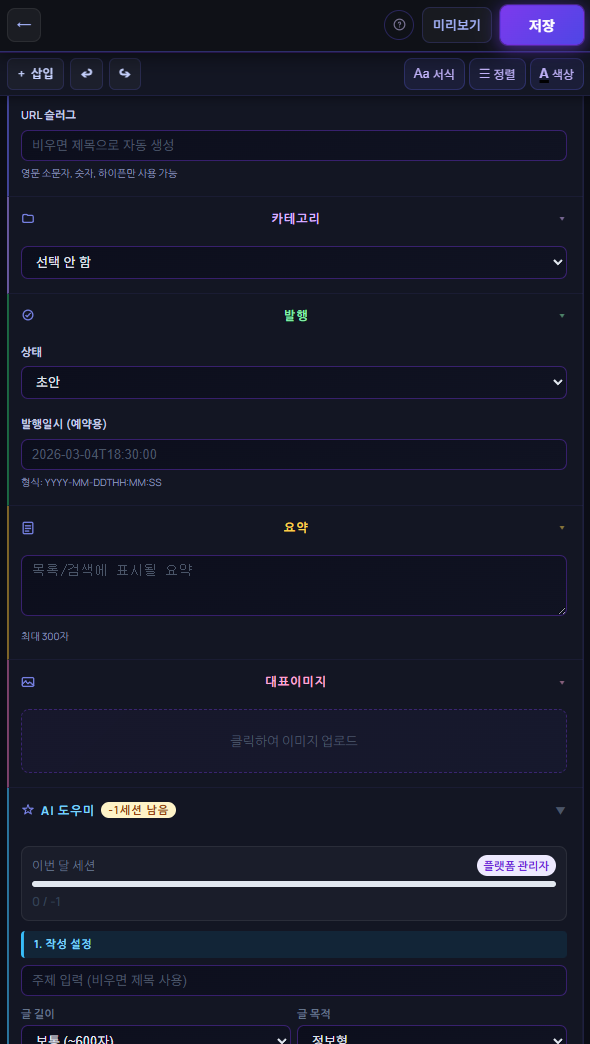Click the 이번 달 세션 progress bar

(x=294, y=885)
